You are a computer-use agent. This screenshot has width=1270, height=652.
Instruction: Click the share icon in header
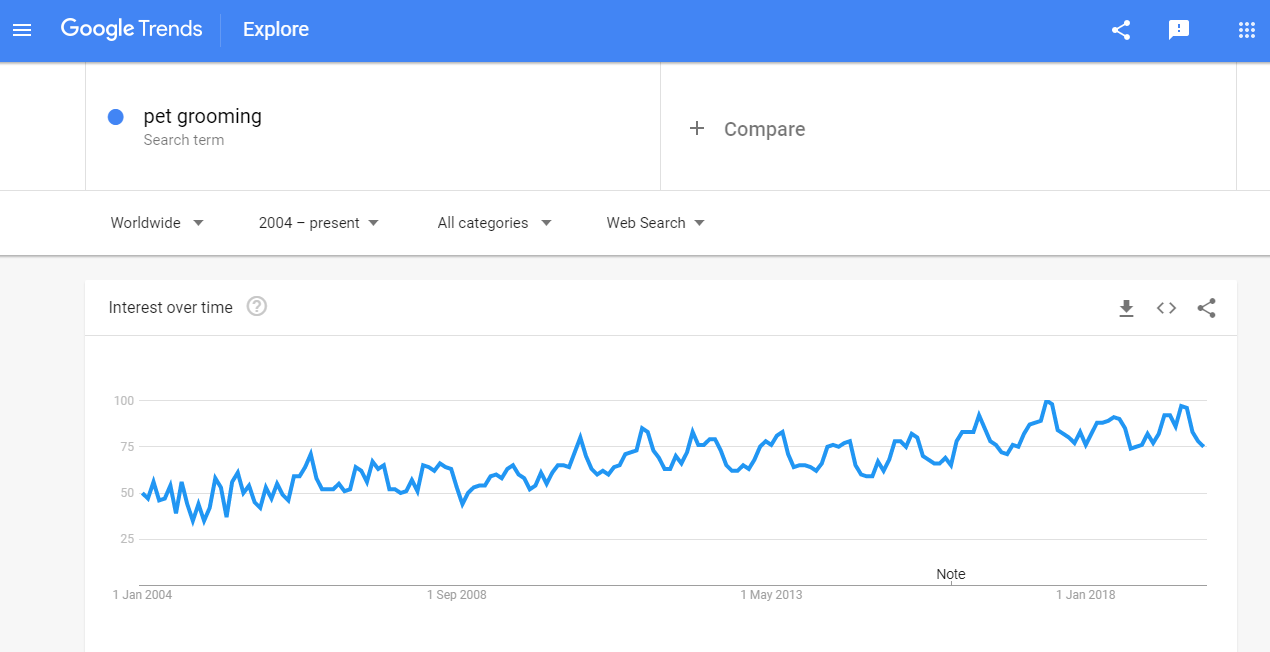[x=1121, y=30]
